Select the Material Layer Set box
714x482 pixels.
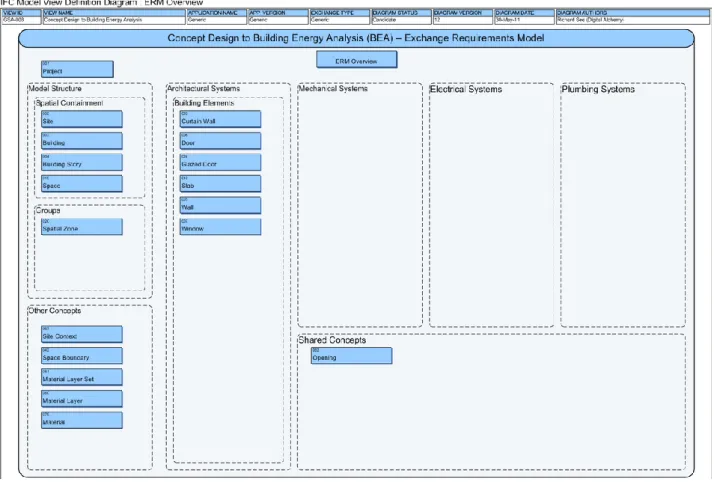(82, 377)
